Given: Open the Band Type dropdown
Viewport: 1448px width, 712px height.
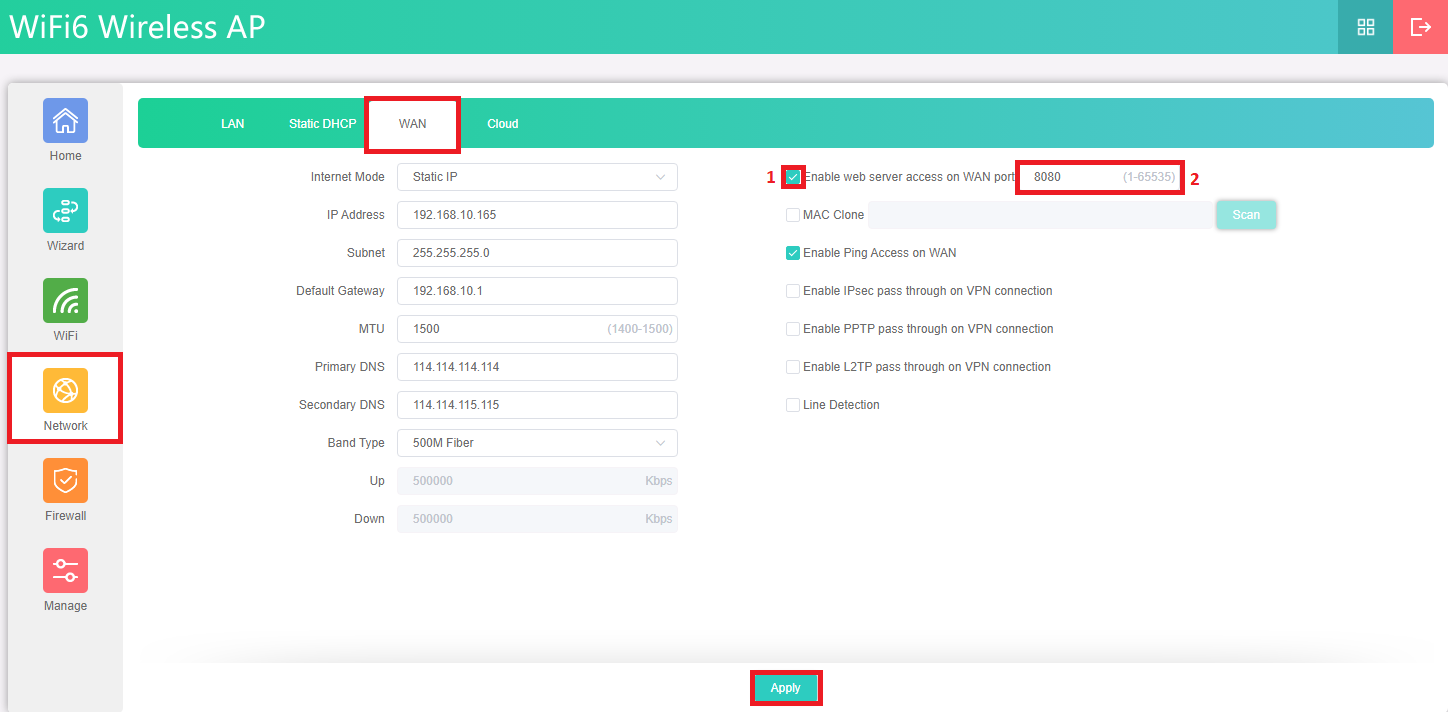Looking at the screenshot, I should (x=537, y=443).
